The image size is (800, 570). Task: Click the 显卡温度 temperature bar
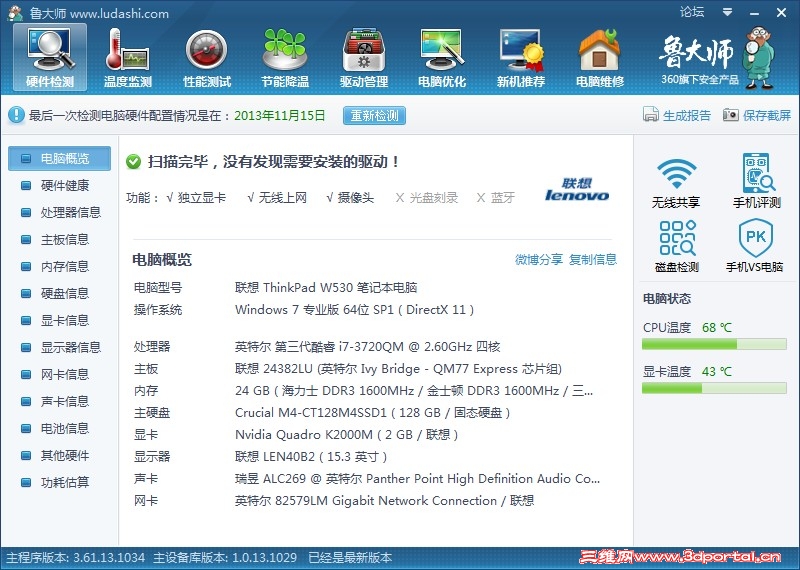pyautogui.click(x=714, y=388)
